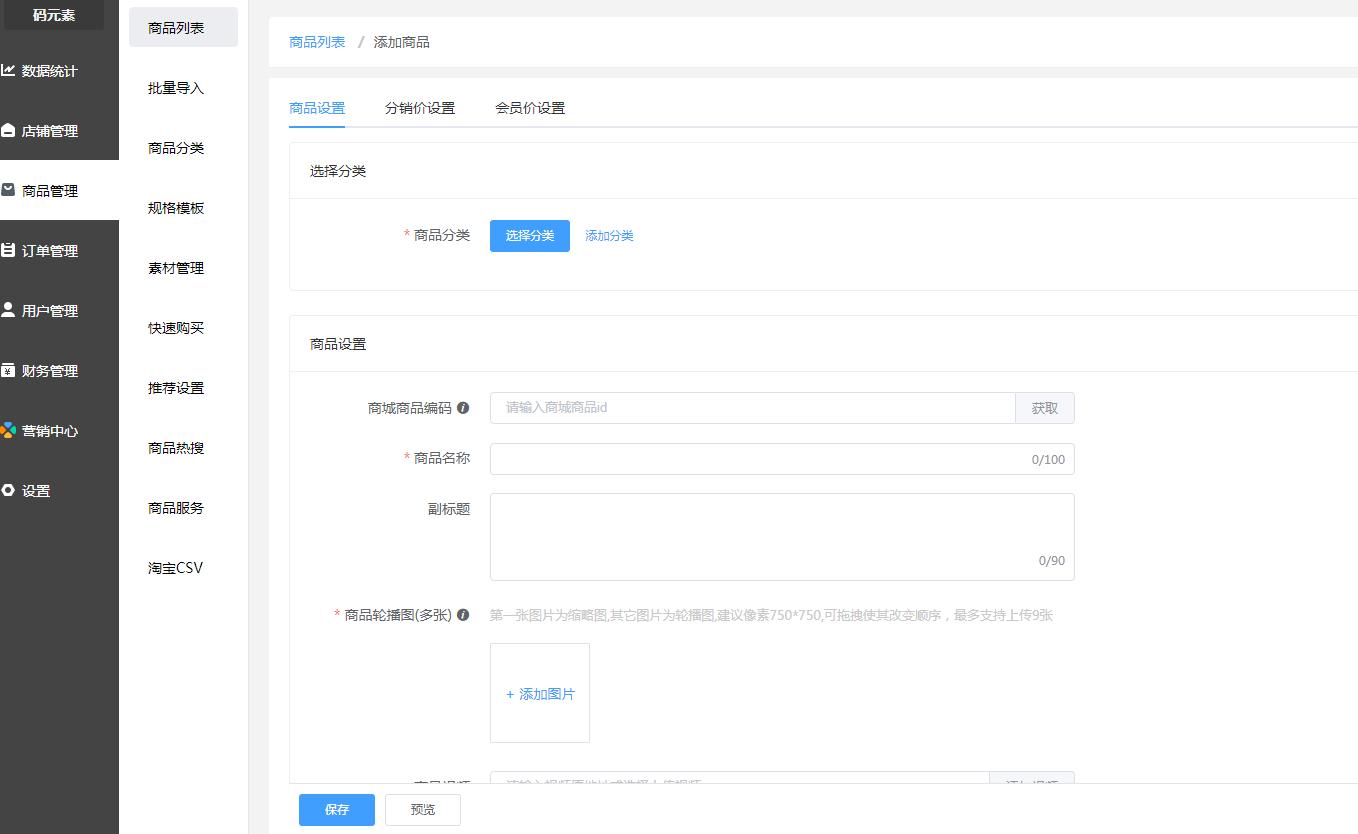Click the 码元素 logo text

(54, 15)
